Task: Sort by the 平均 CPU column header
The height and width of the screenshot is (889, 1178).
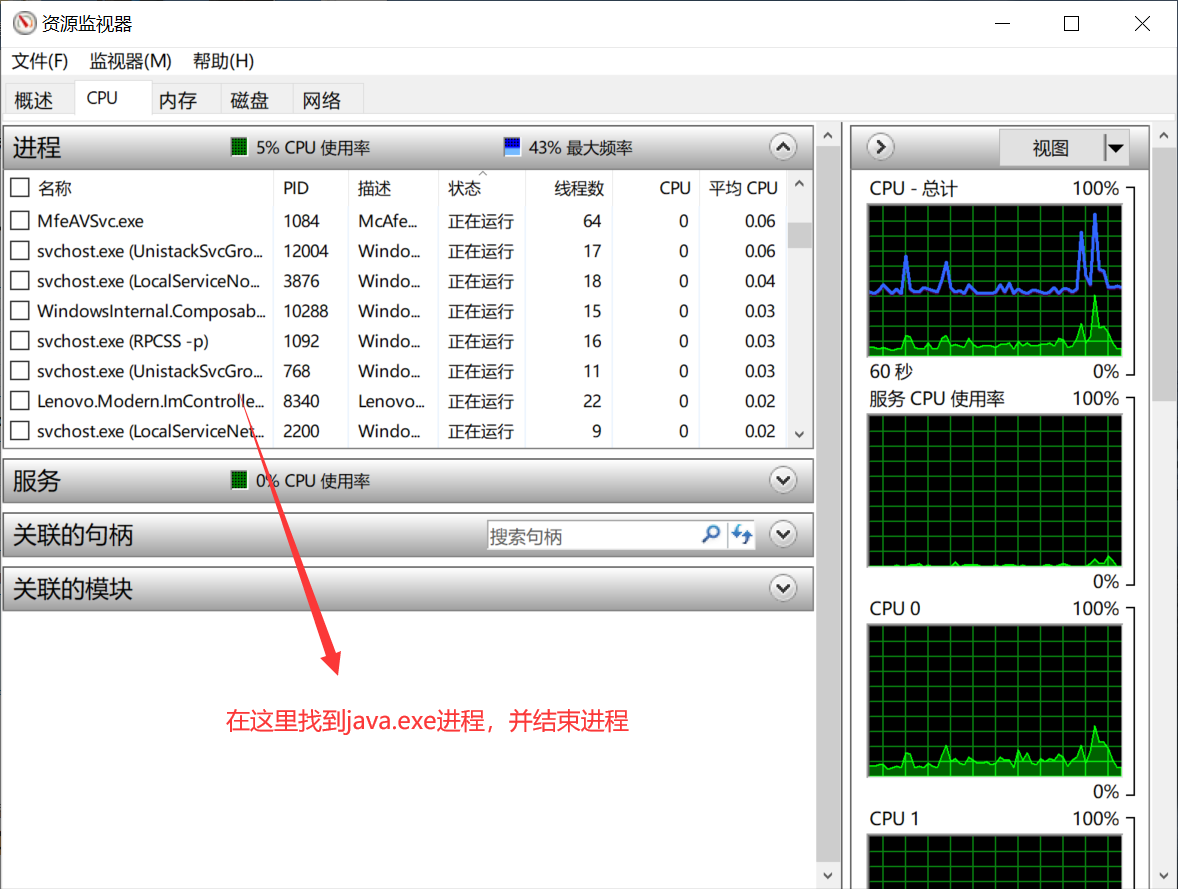Action: [742, 188]
